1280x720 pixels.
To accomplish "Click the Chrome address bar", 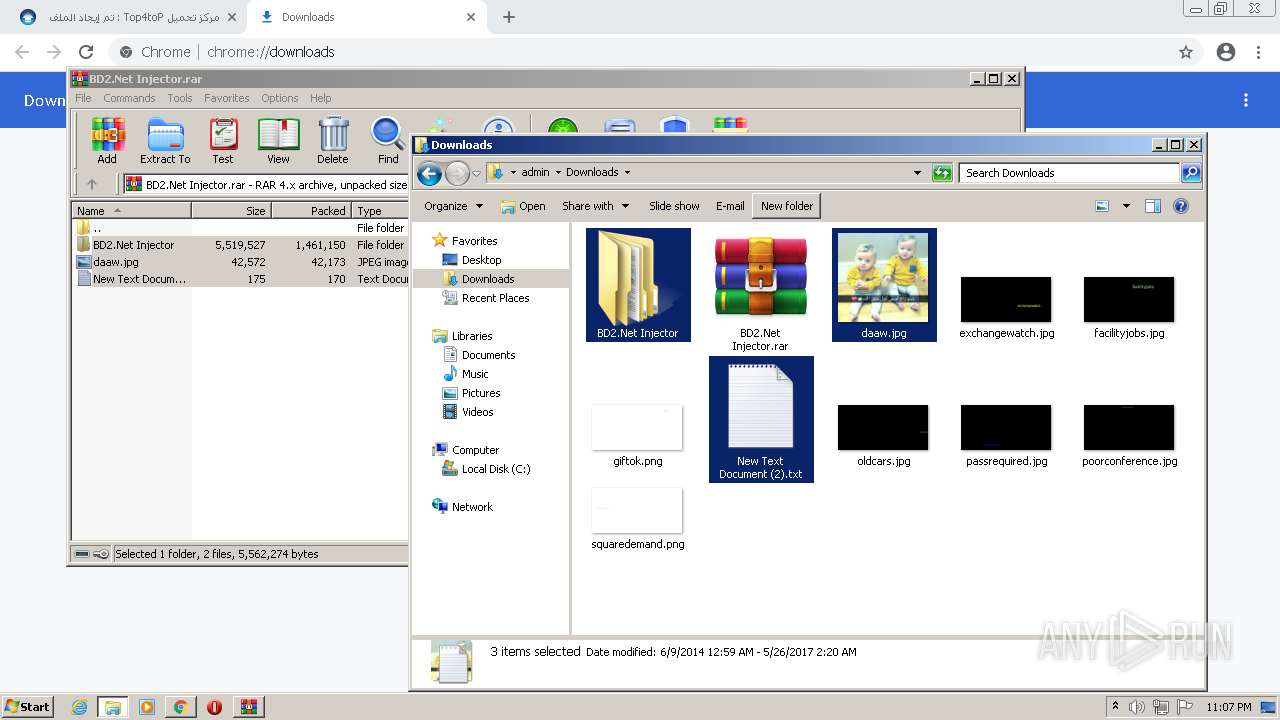I will pos(640,52).
